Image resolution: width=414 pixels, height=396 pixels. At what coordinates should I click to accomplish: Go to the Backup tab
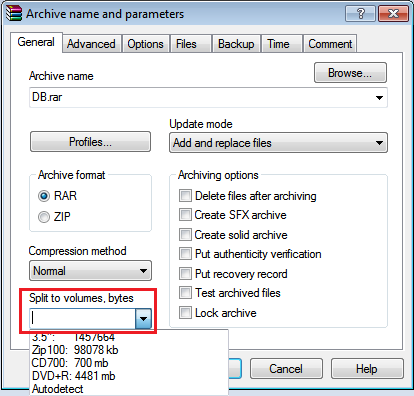pyautogui.click(x=236, y=44)
